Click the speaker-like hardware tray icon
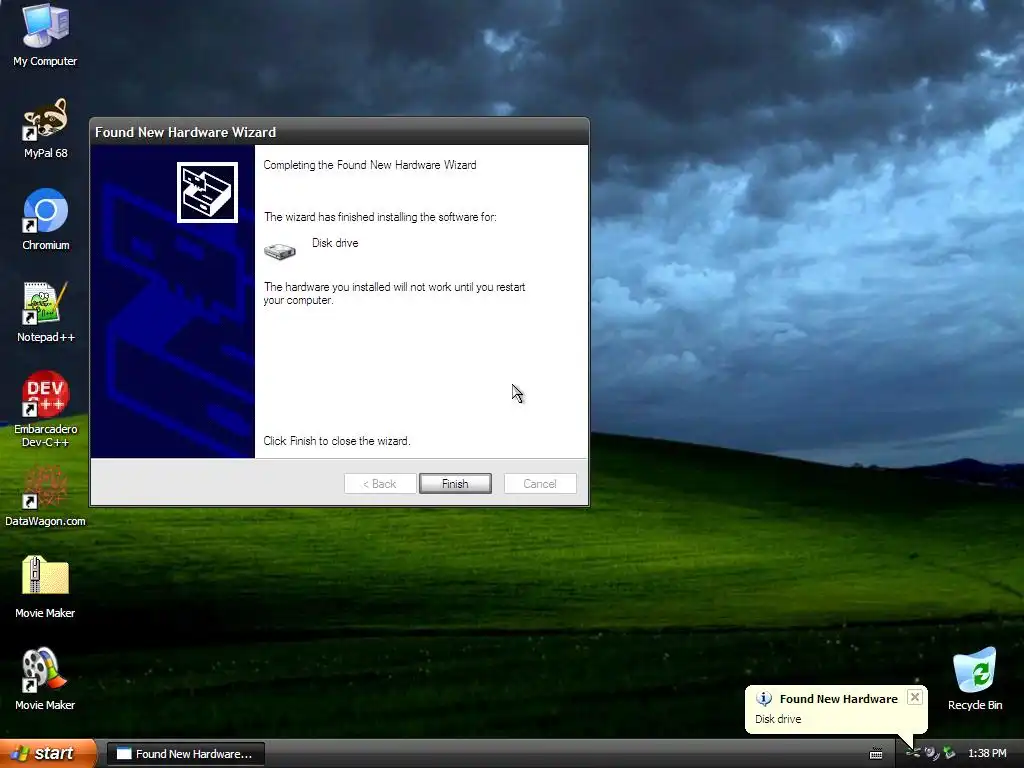 point(931,754)
